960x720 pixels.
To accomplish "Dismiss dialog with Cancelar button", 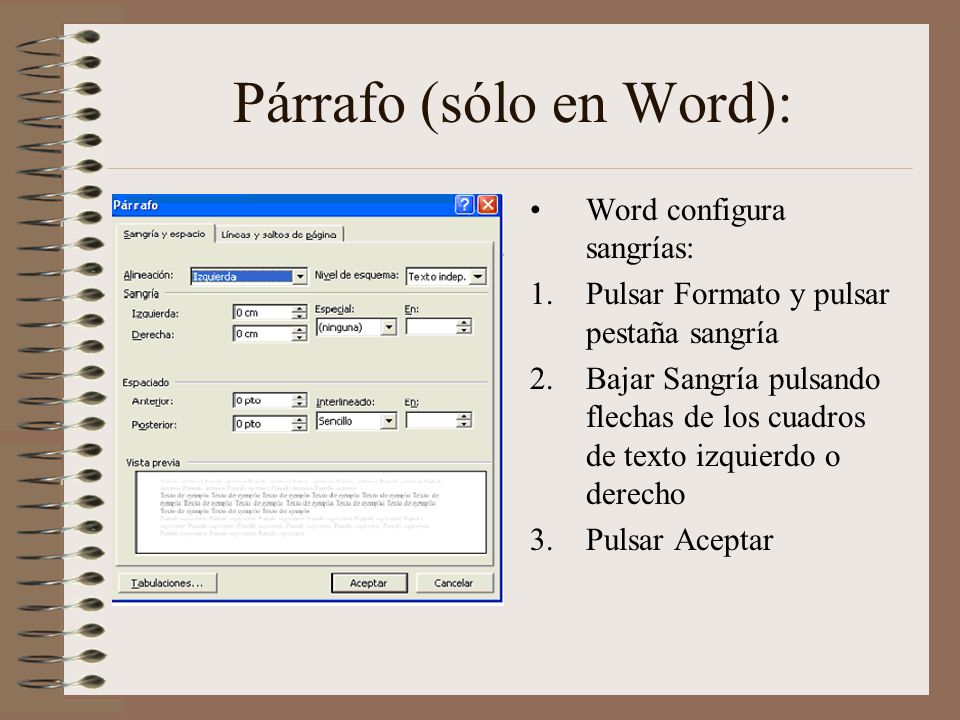I will (454, 583).
